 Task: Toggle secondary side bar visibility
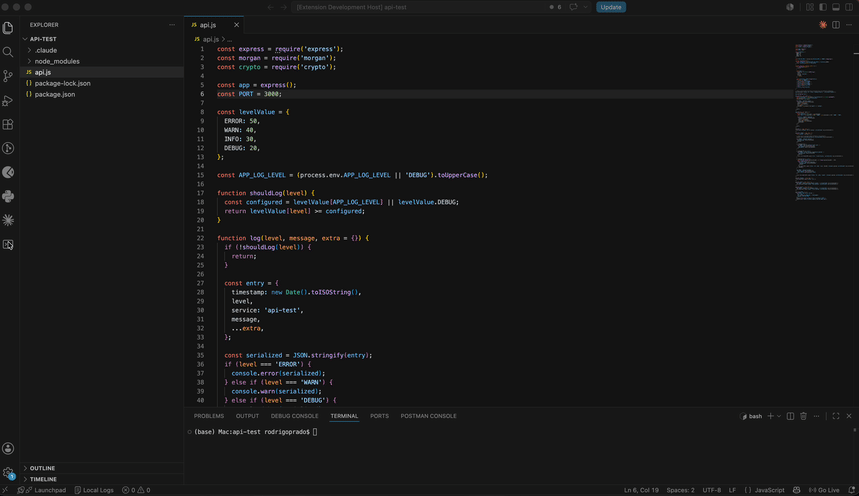pyautogui.click(x=849, y=7)
